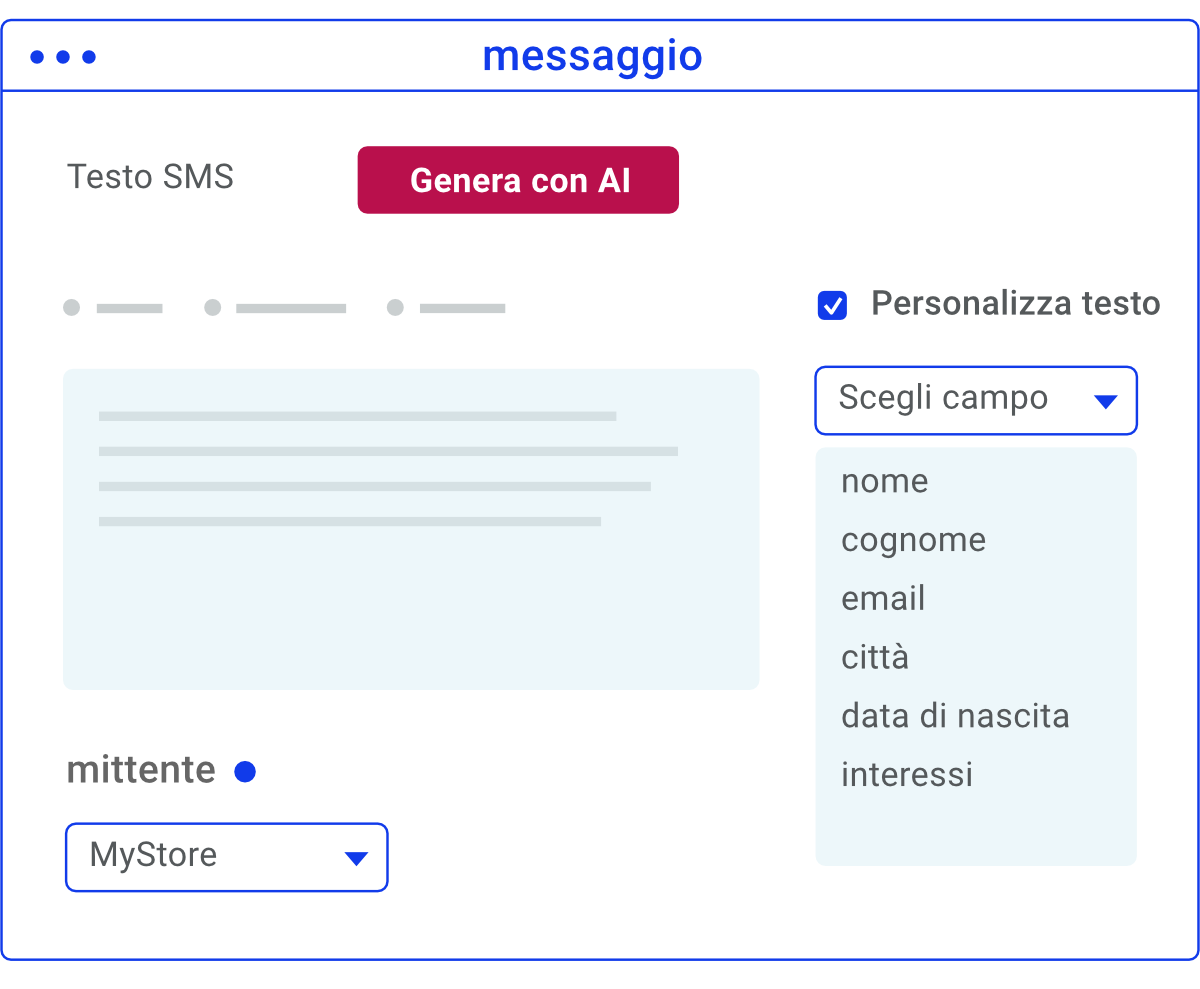Choose interessi from the field list
The image size is (1200, 989).
(x=907, y=774)
